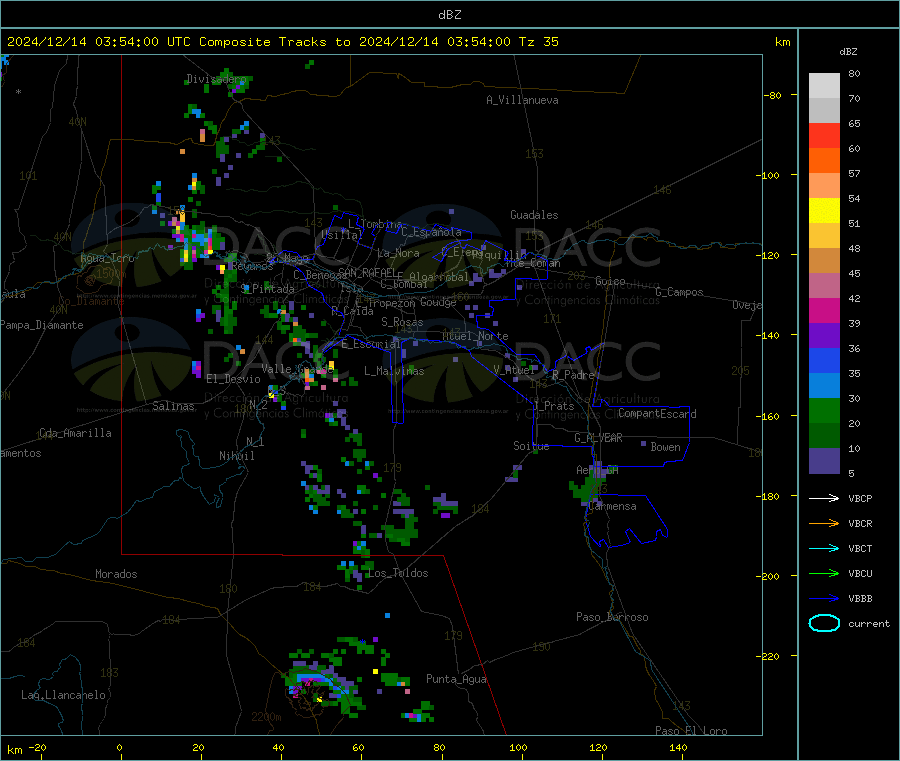Click the Lag.Llancanelo label

[x=63, y=695]
